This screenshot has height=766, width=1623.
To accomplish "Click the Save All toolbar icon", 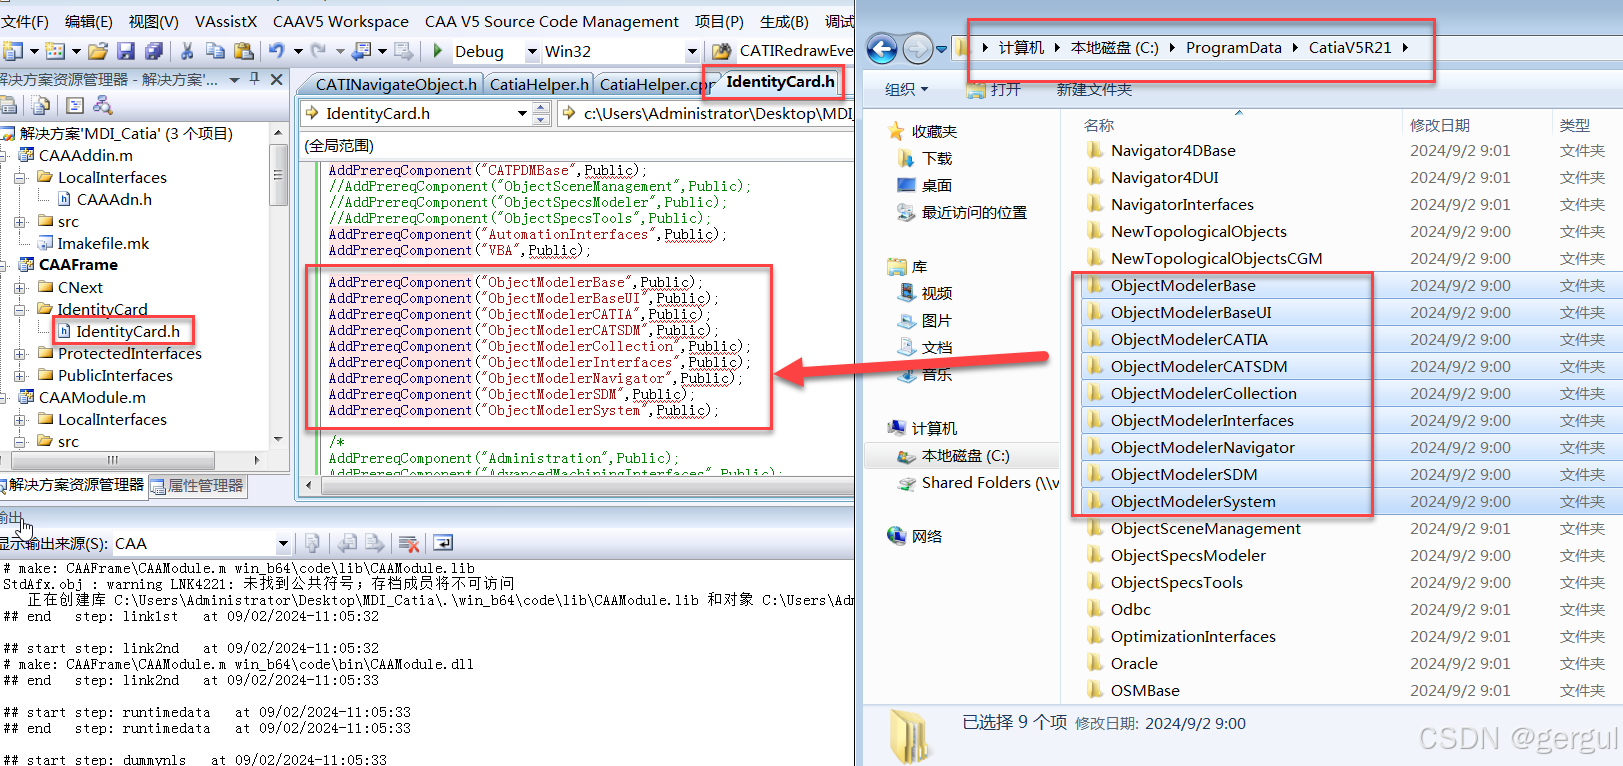I will click(x=154, y=51).
